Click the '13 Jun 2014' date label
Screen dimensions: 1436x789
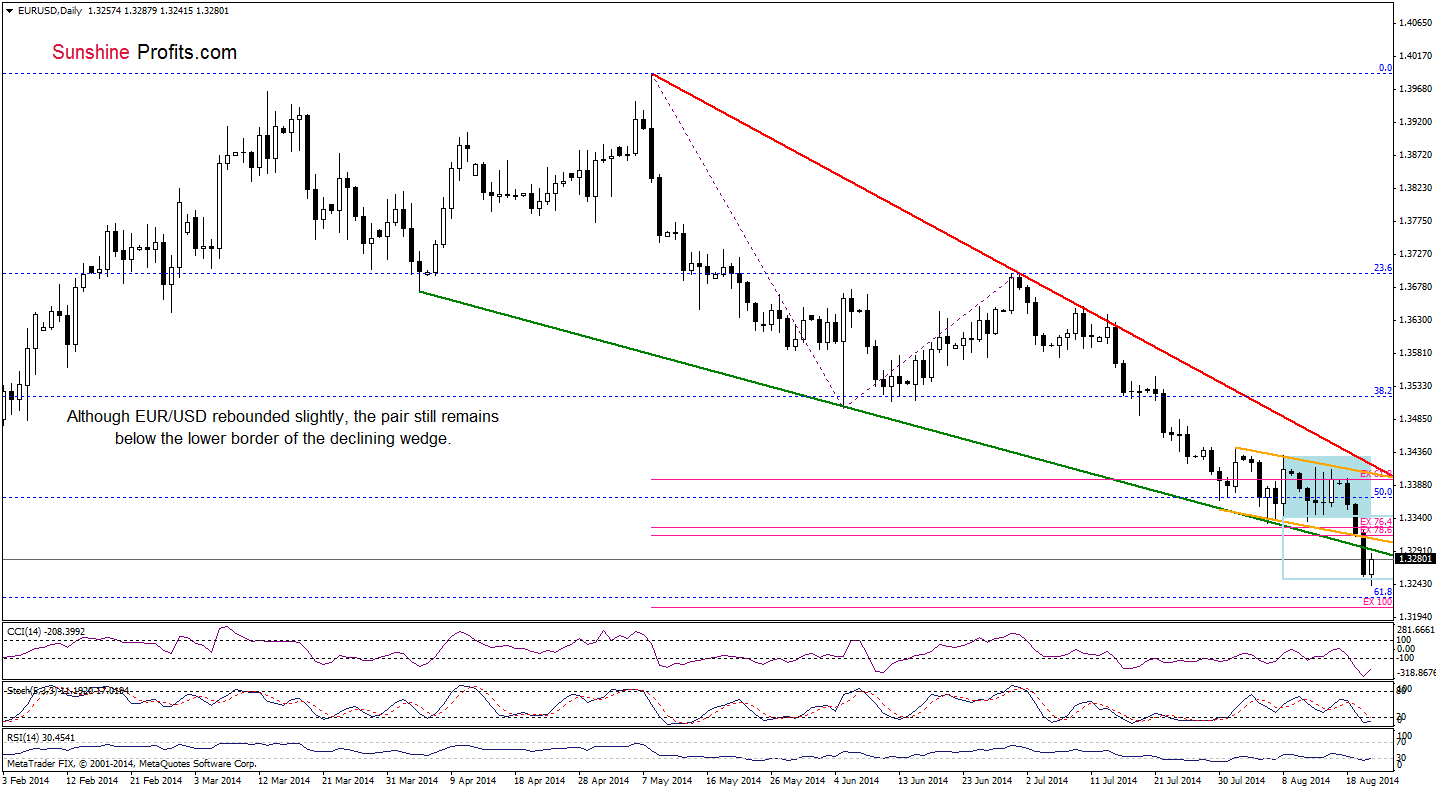925,779
